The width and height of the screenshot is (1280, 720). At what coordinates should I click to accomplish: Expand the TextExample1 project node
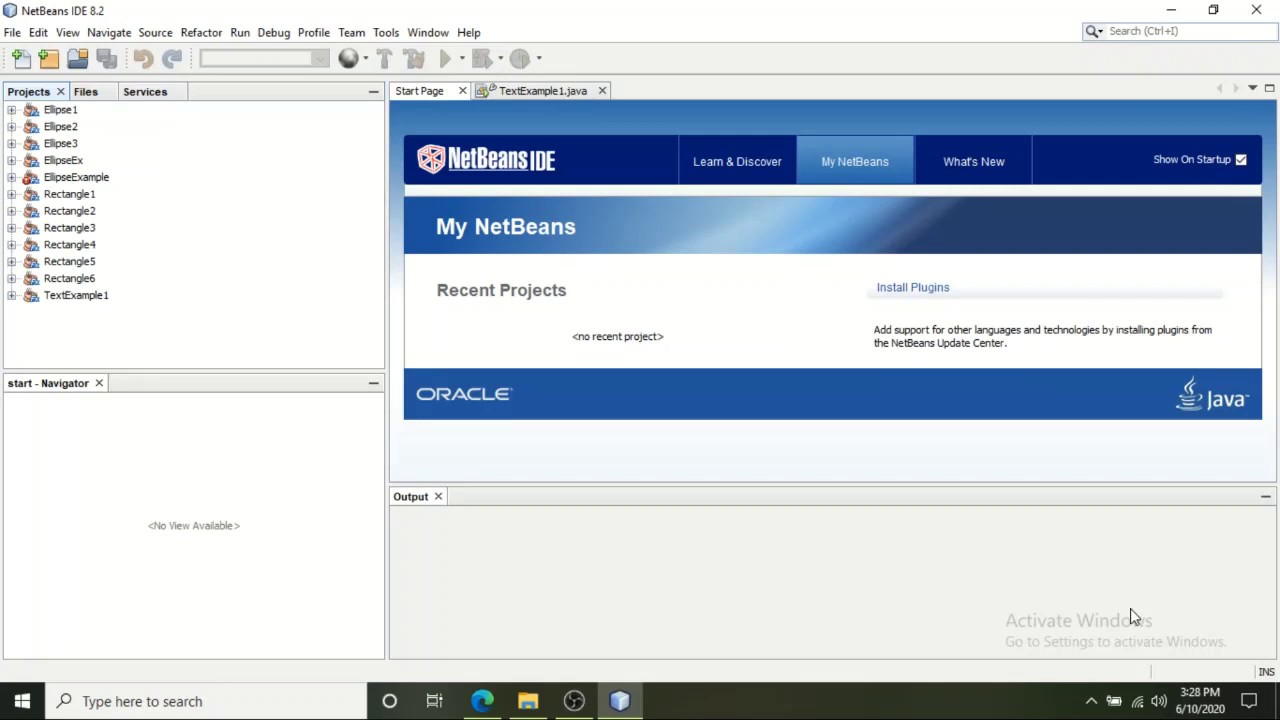point(11,295)
